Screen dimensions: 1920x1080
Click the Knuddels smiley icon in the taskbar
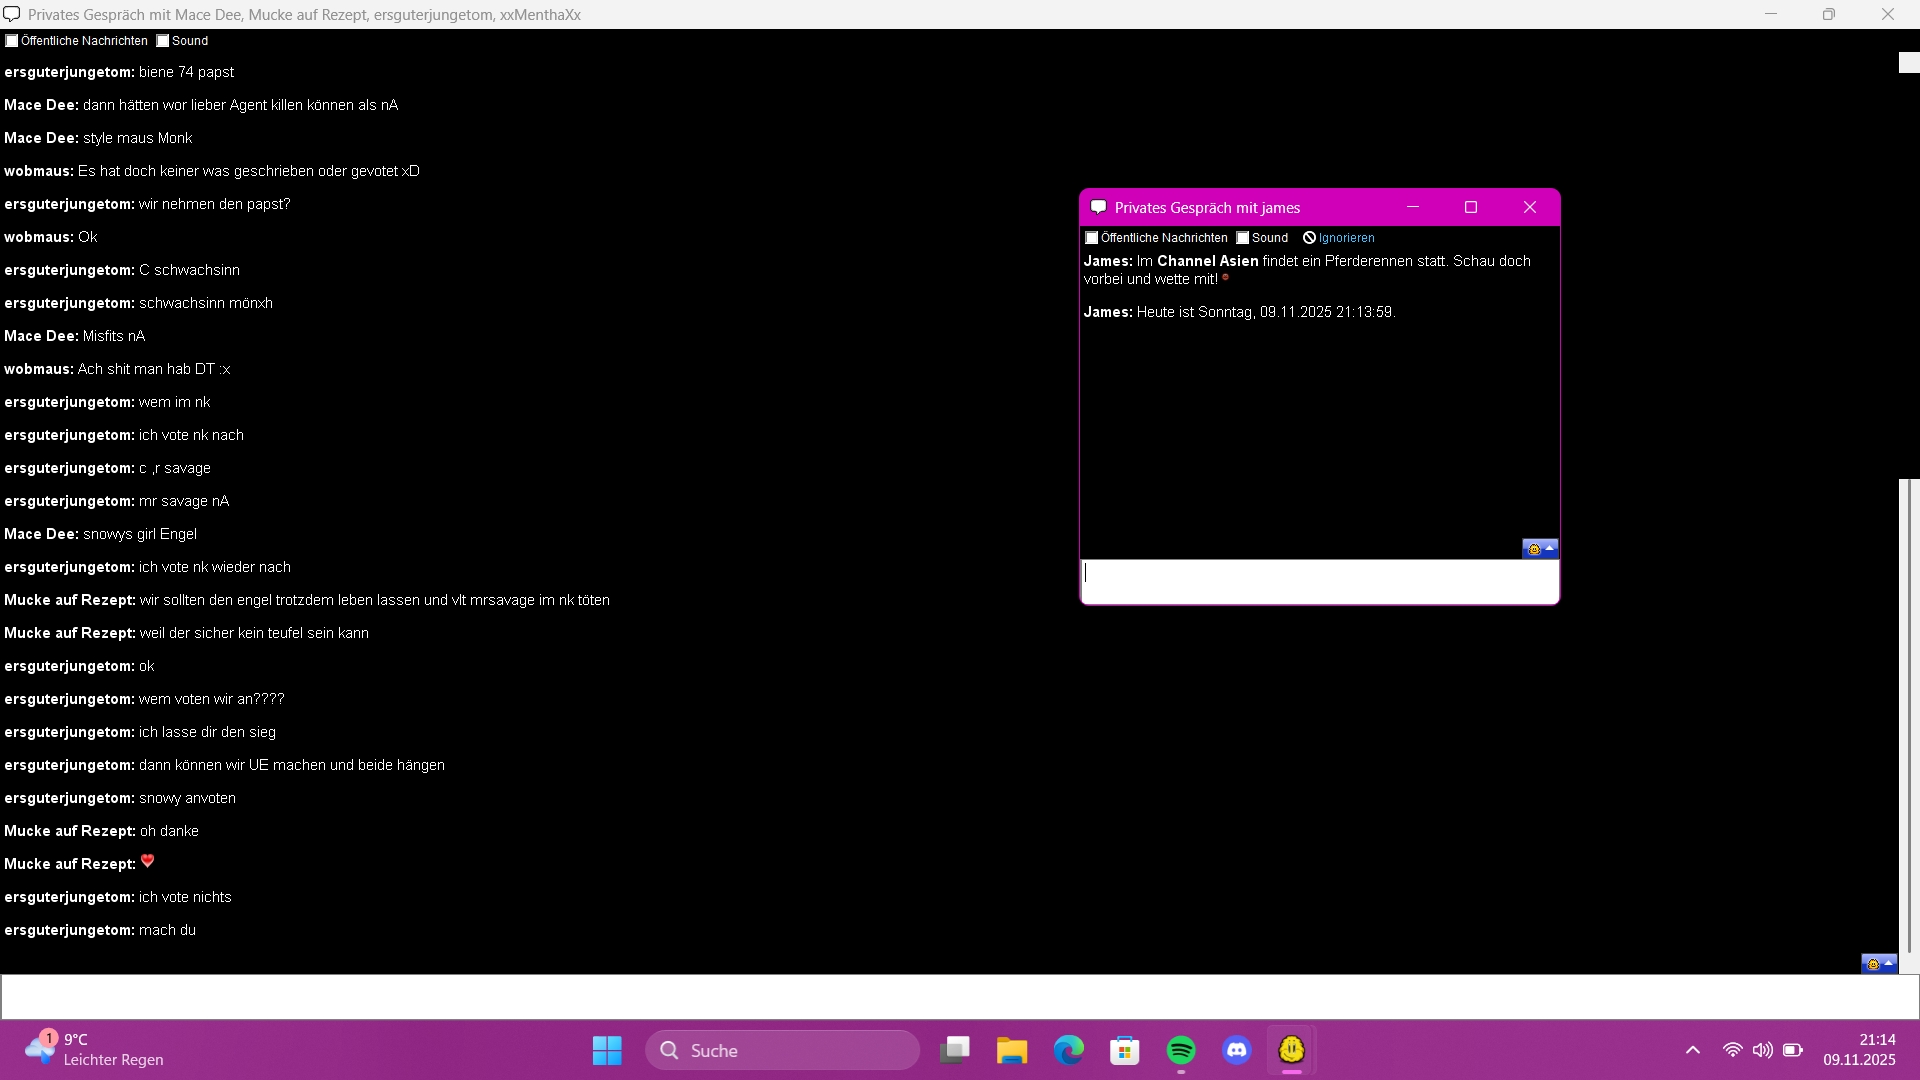click(x=1292, y=1050)
